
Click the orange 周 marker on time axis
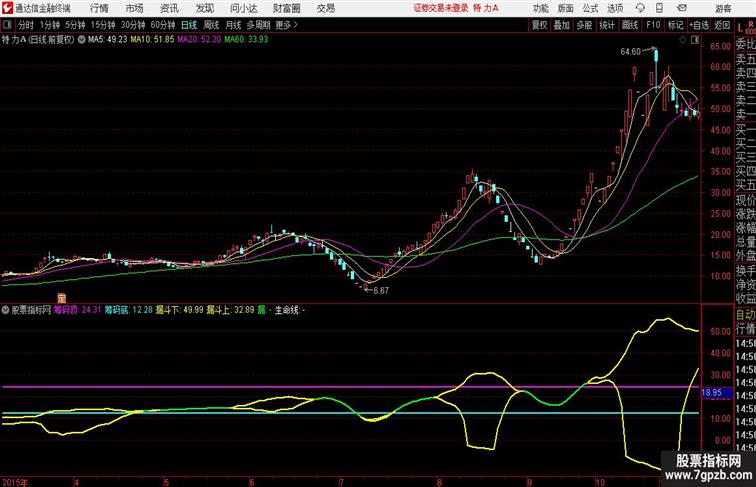(x=61, y=298)
